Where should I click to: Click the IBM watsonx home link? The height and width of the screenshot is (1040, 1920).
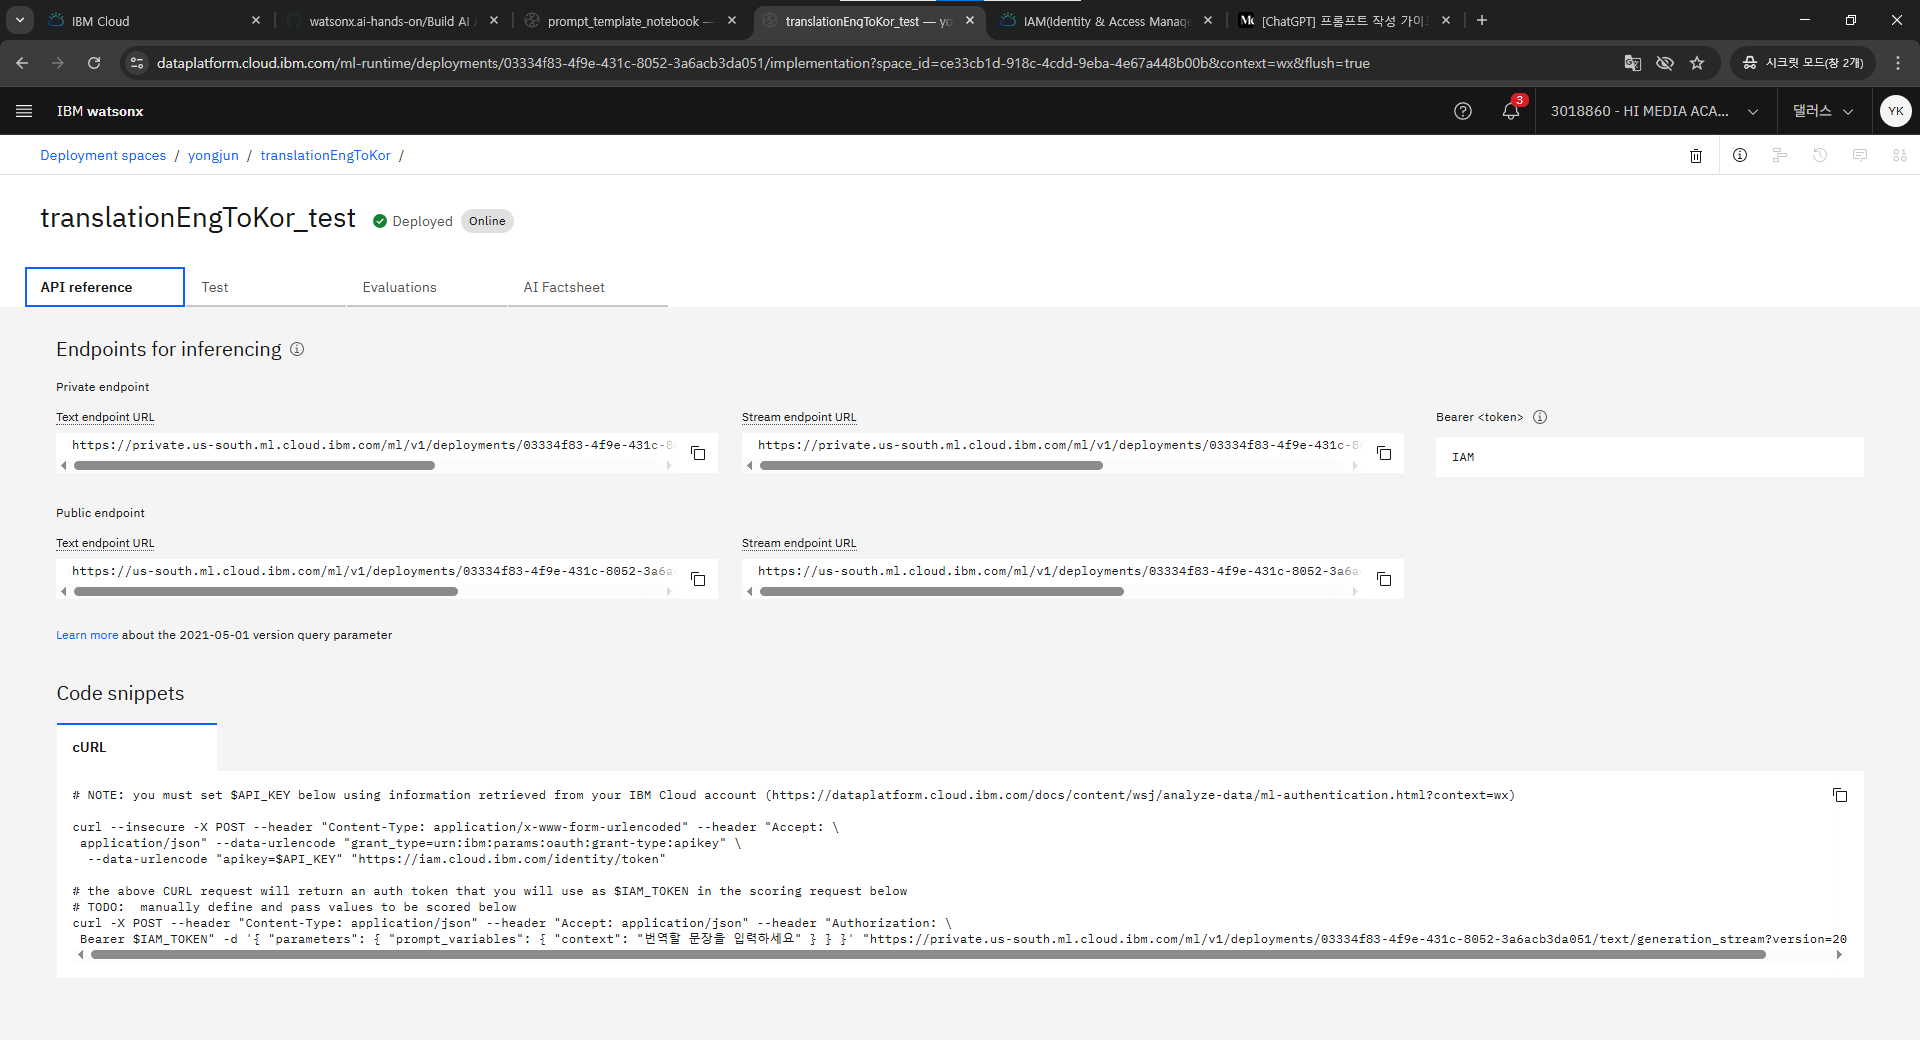tap(100, 111)
